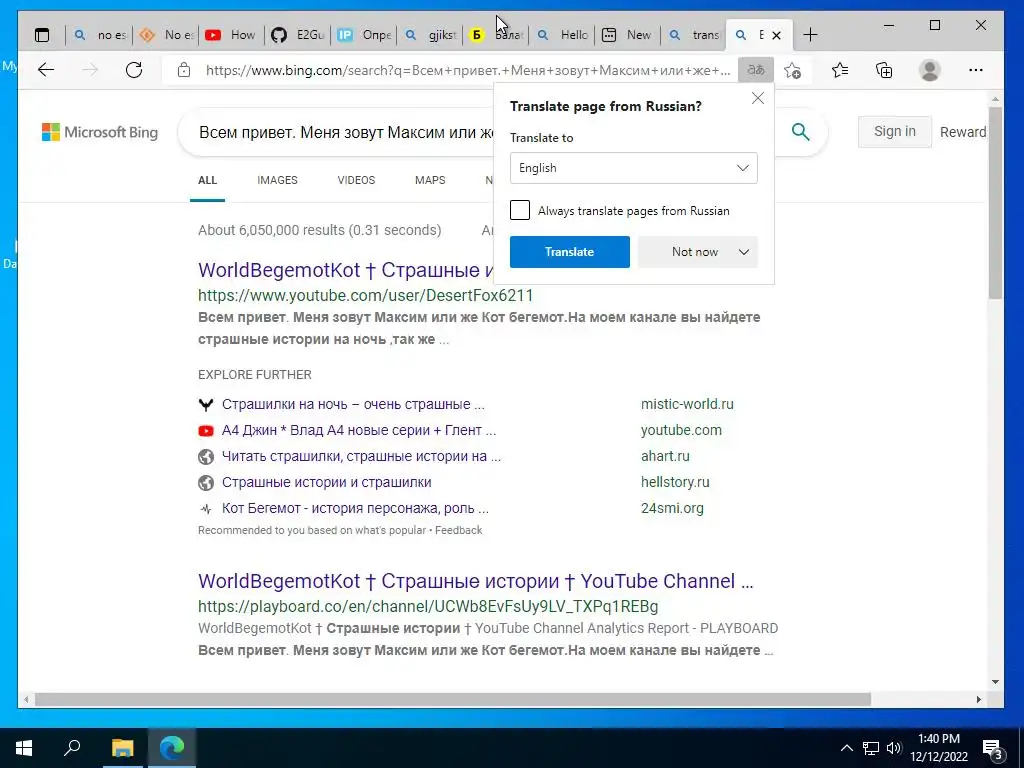Open 'Страшные истории и страшилки' link
Screen dimensions: 1024x768
327,483
